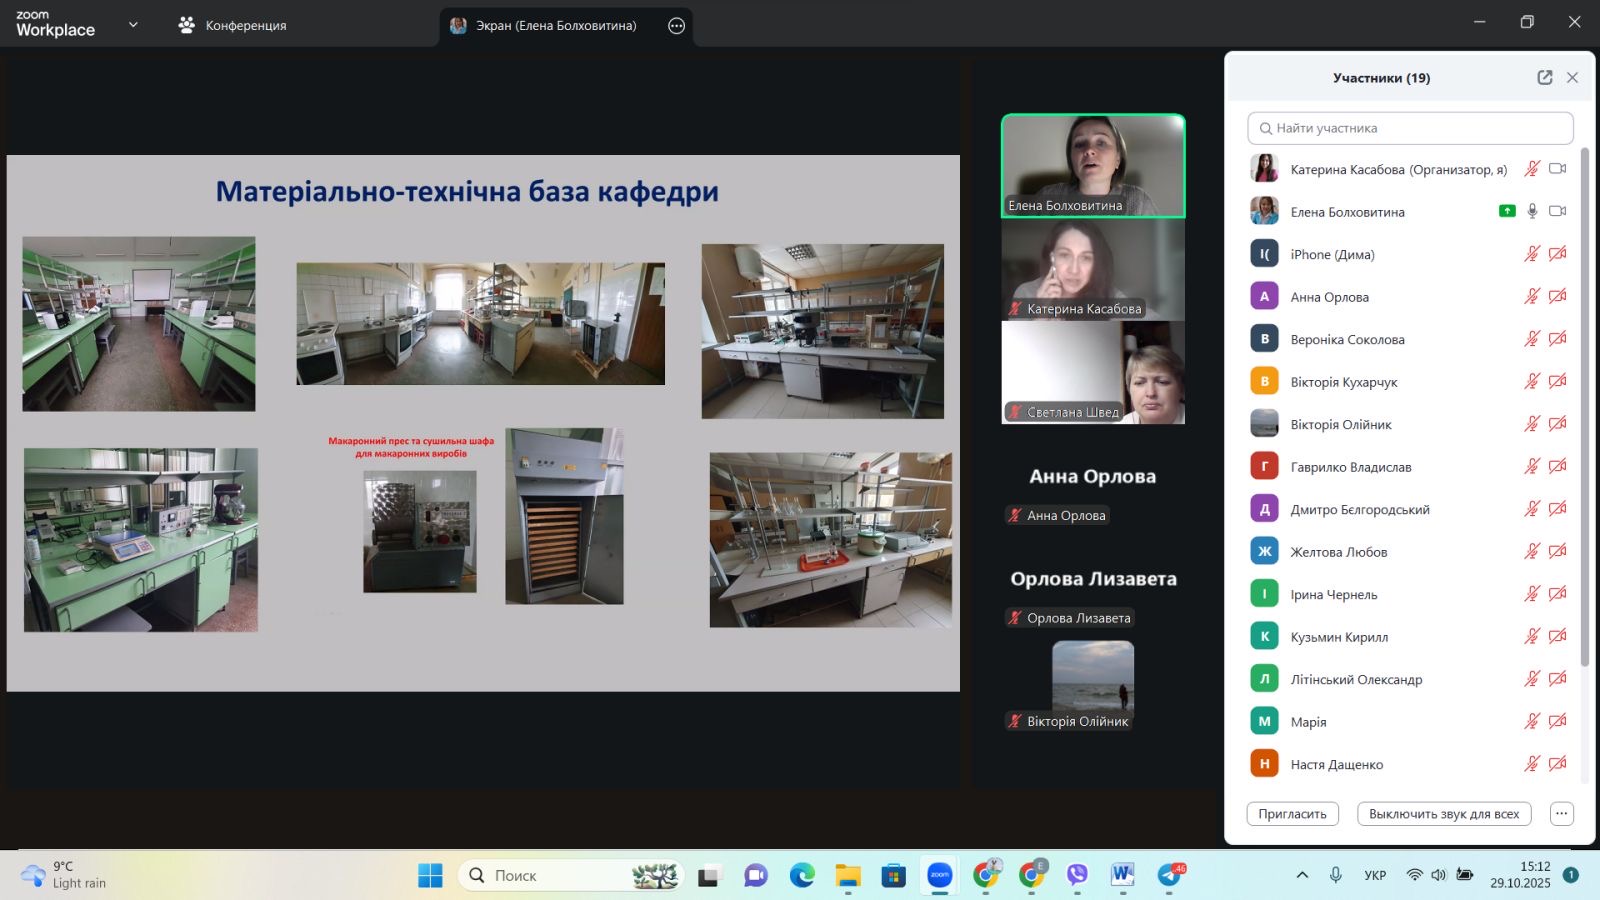This screenshot has height=900, width=1600.
Task: Open Microsoft Word in the taskbar
Action: tap(1122, 875)
